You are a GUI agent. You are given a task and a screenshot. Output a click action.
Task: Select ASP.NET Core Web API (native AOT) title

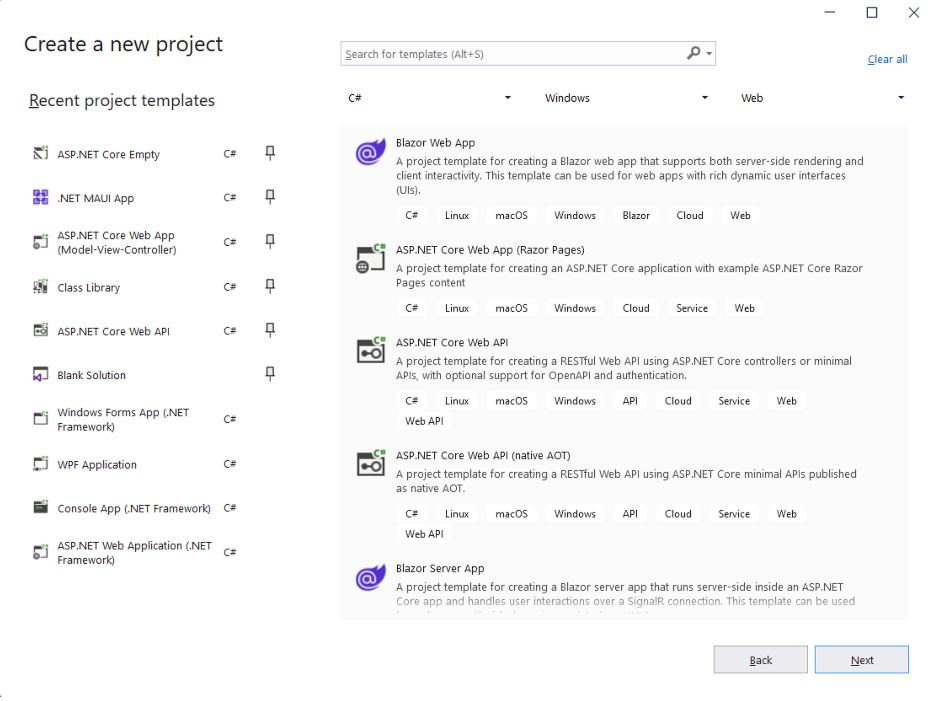(483, 456)
